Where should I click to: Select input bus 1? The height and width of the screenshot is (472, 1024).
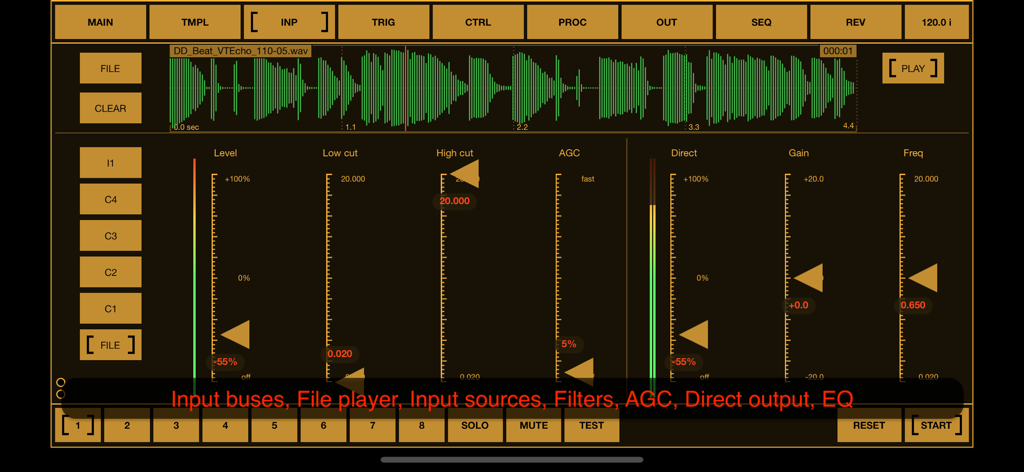[x=78, y=426]
